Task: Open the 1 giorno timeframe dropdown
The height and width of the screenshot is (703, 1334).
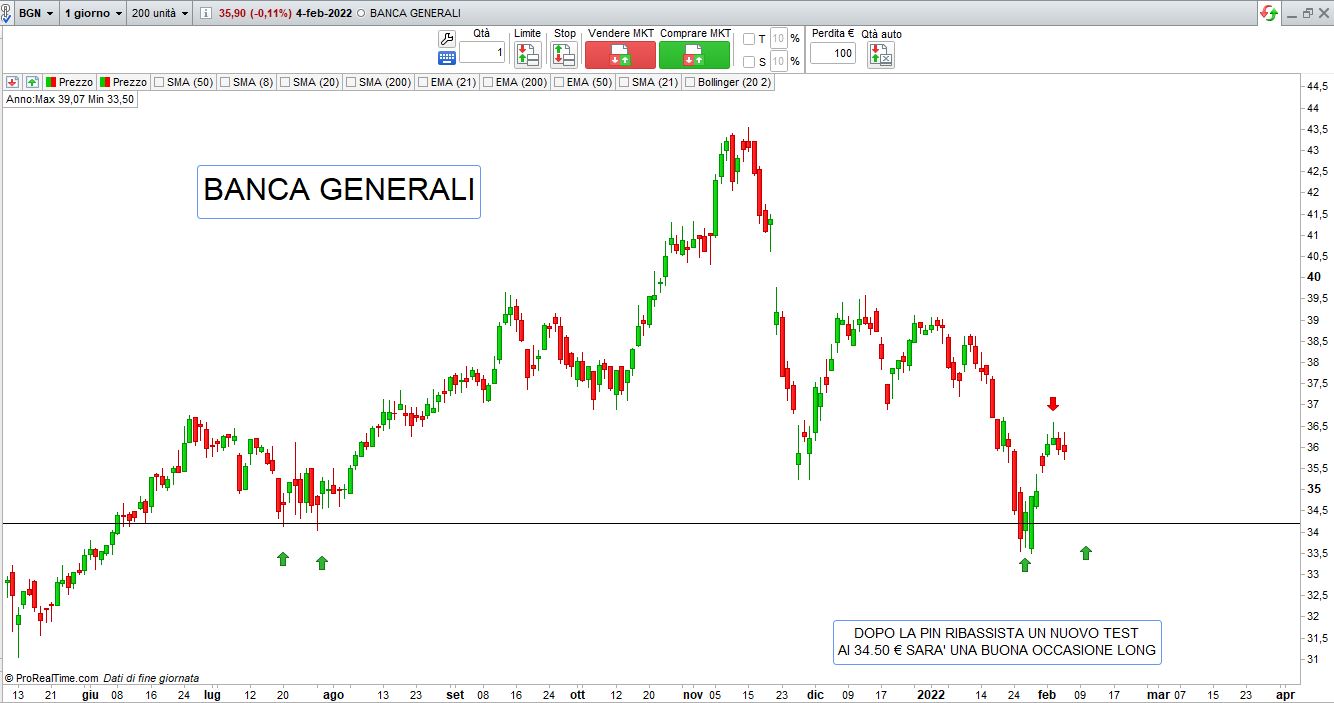Action: tap(93, 13)
